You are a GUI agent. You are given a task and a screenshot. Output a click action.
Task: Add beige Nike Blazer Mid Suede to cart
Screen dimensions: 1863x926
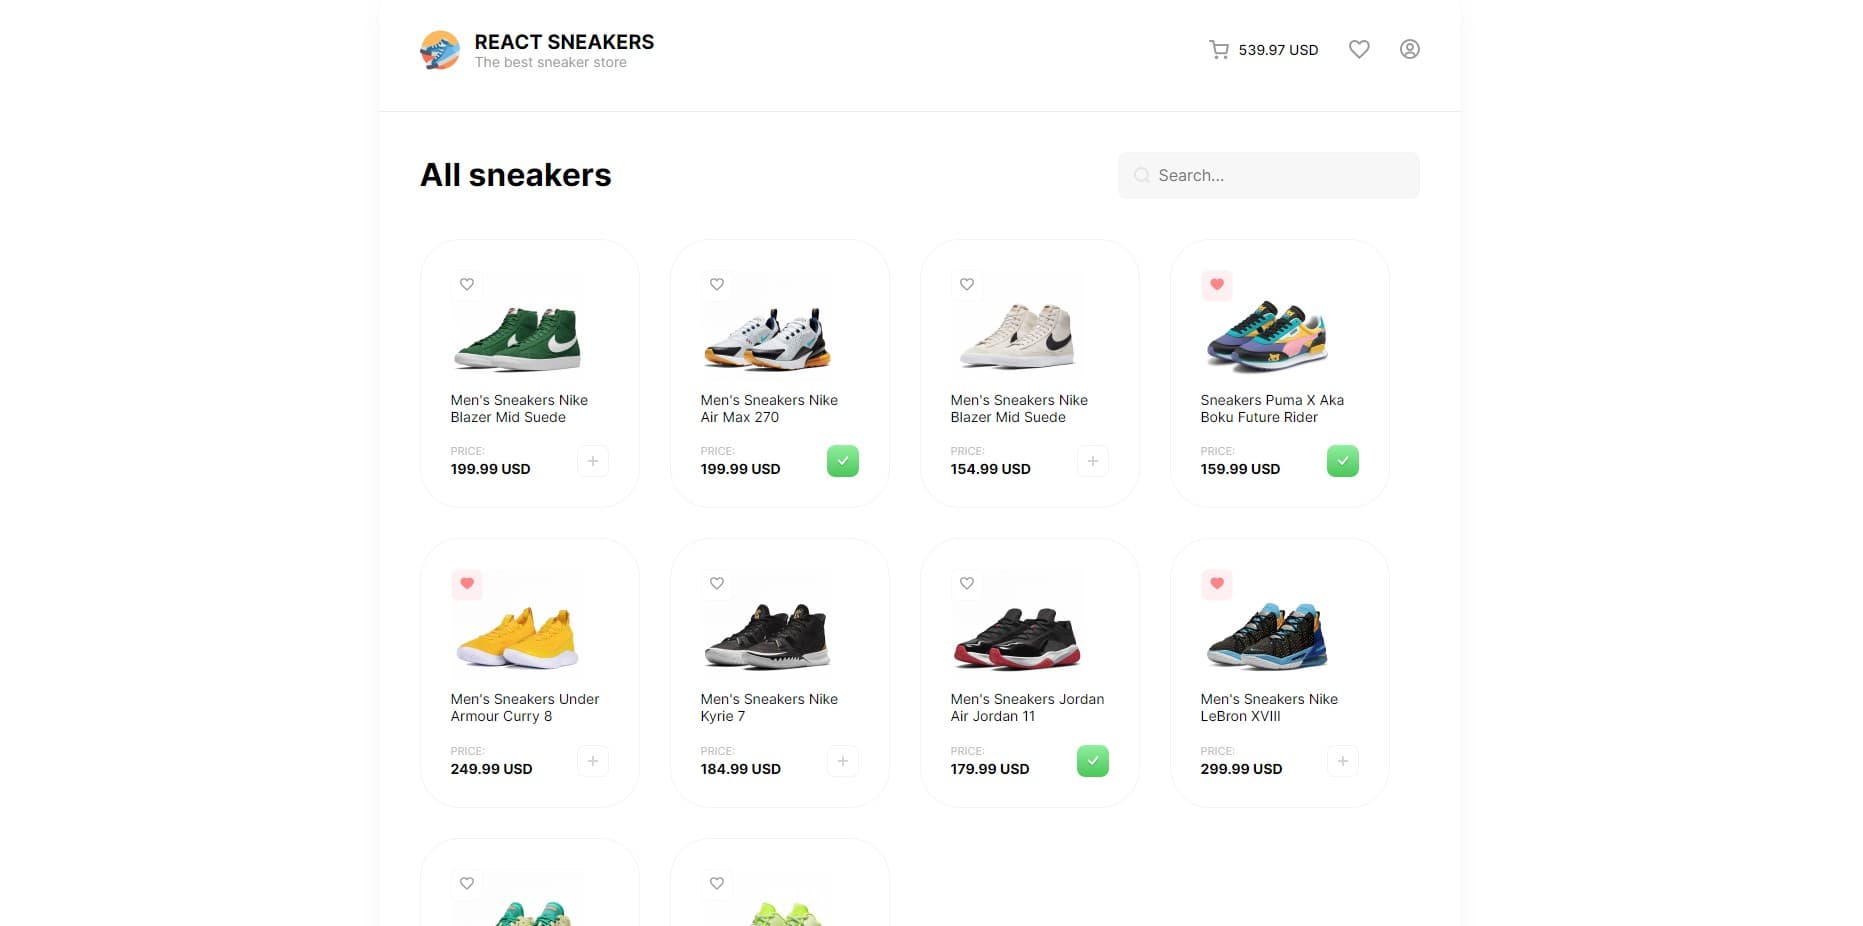[x=1093, y=461]
